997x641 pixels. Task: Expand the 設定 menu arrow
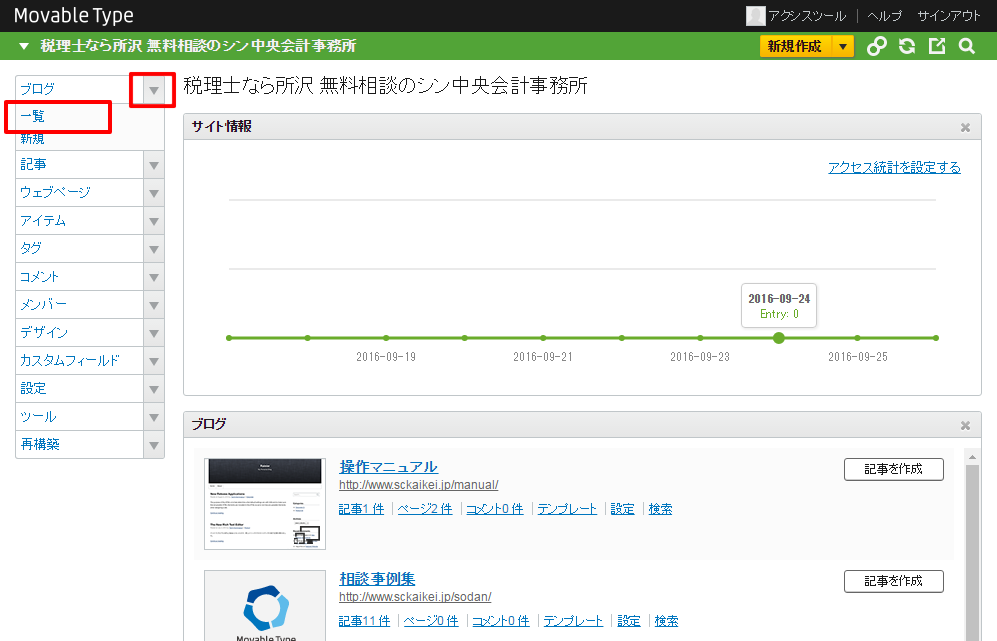(x=153, y=389)
